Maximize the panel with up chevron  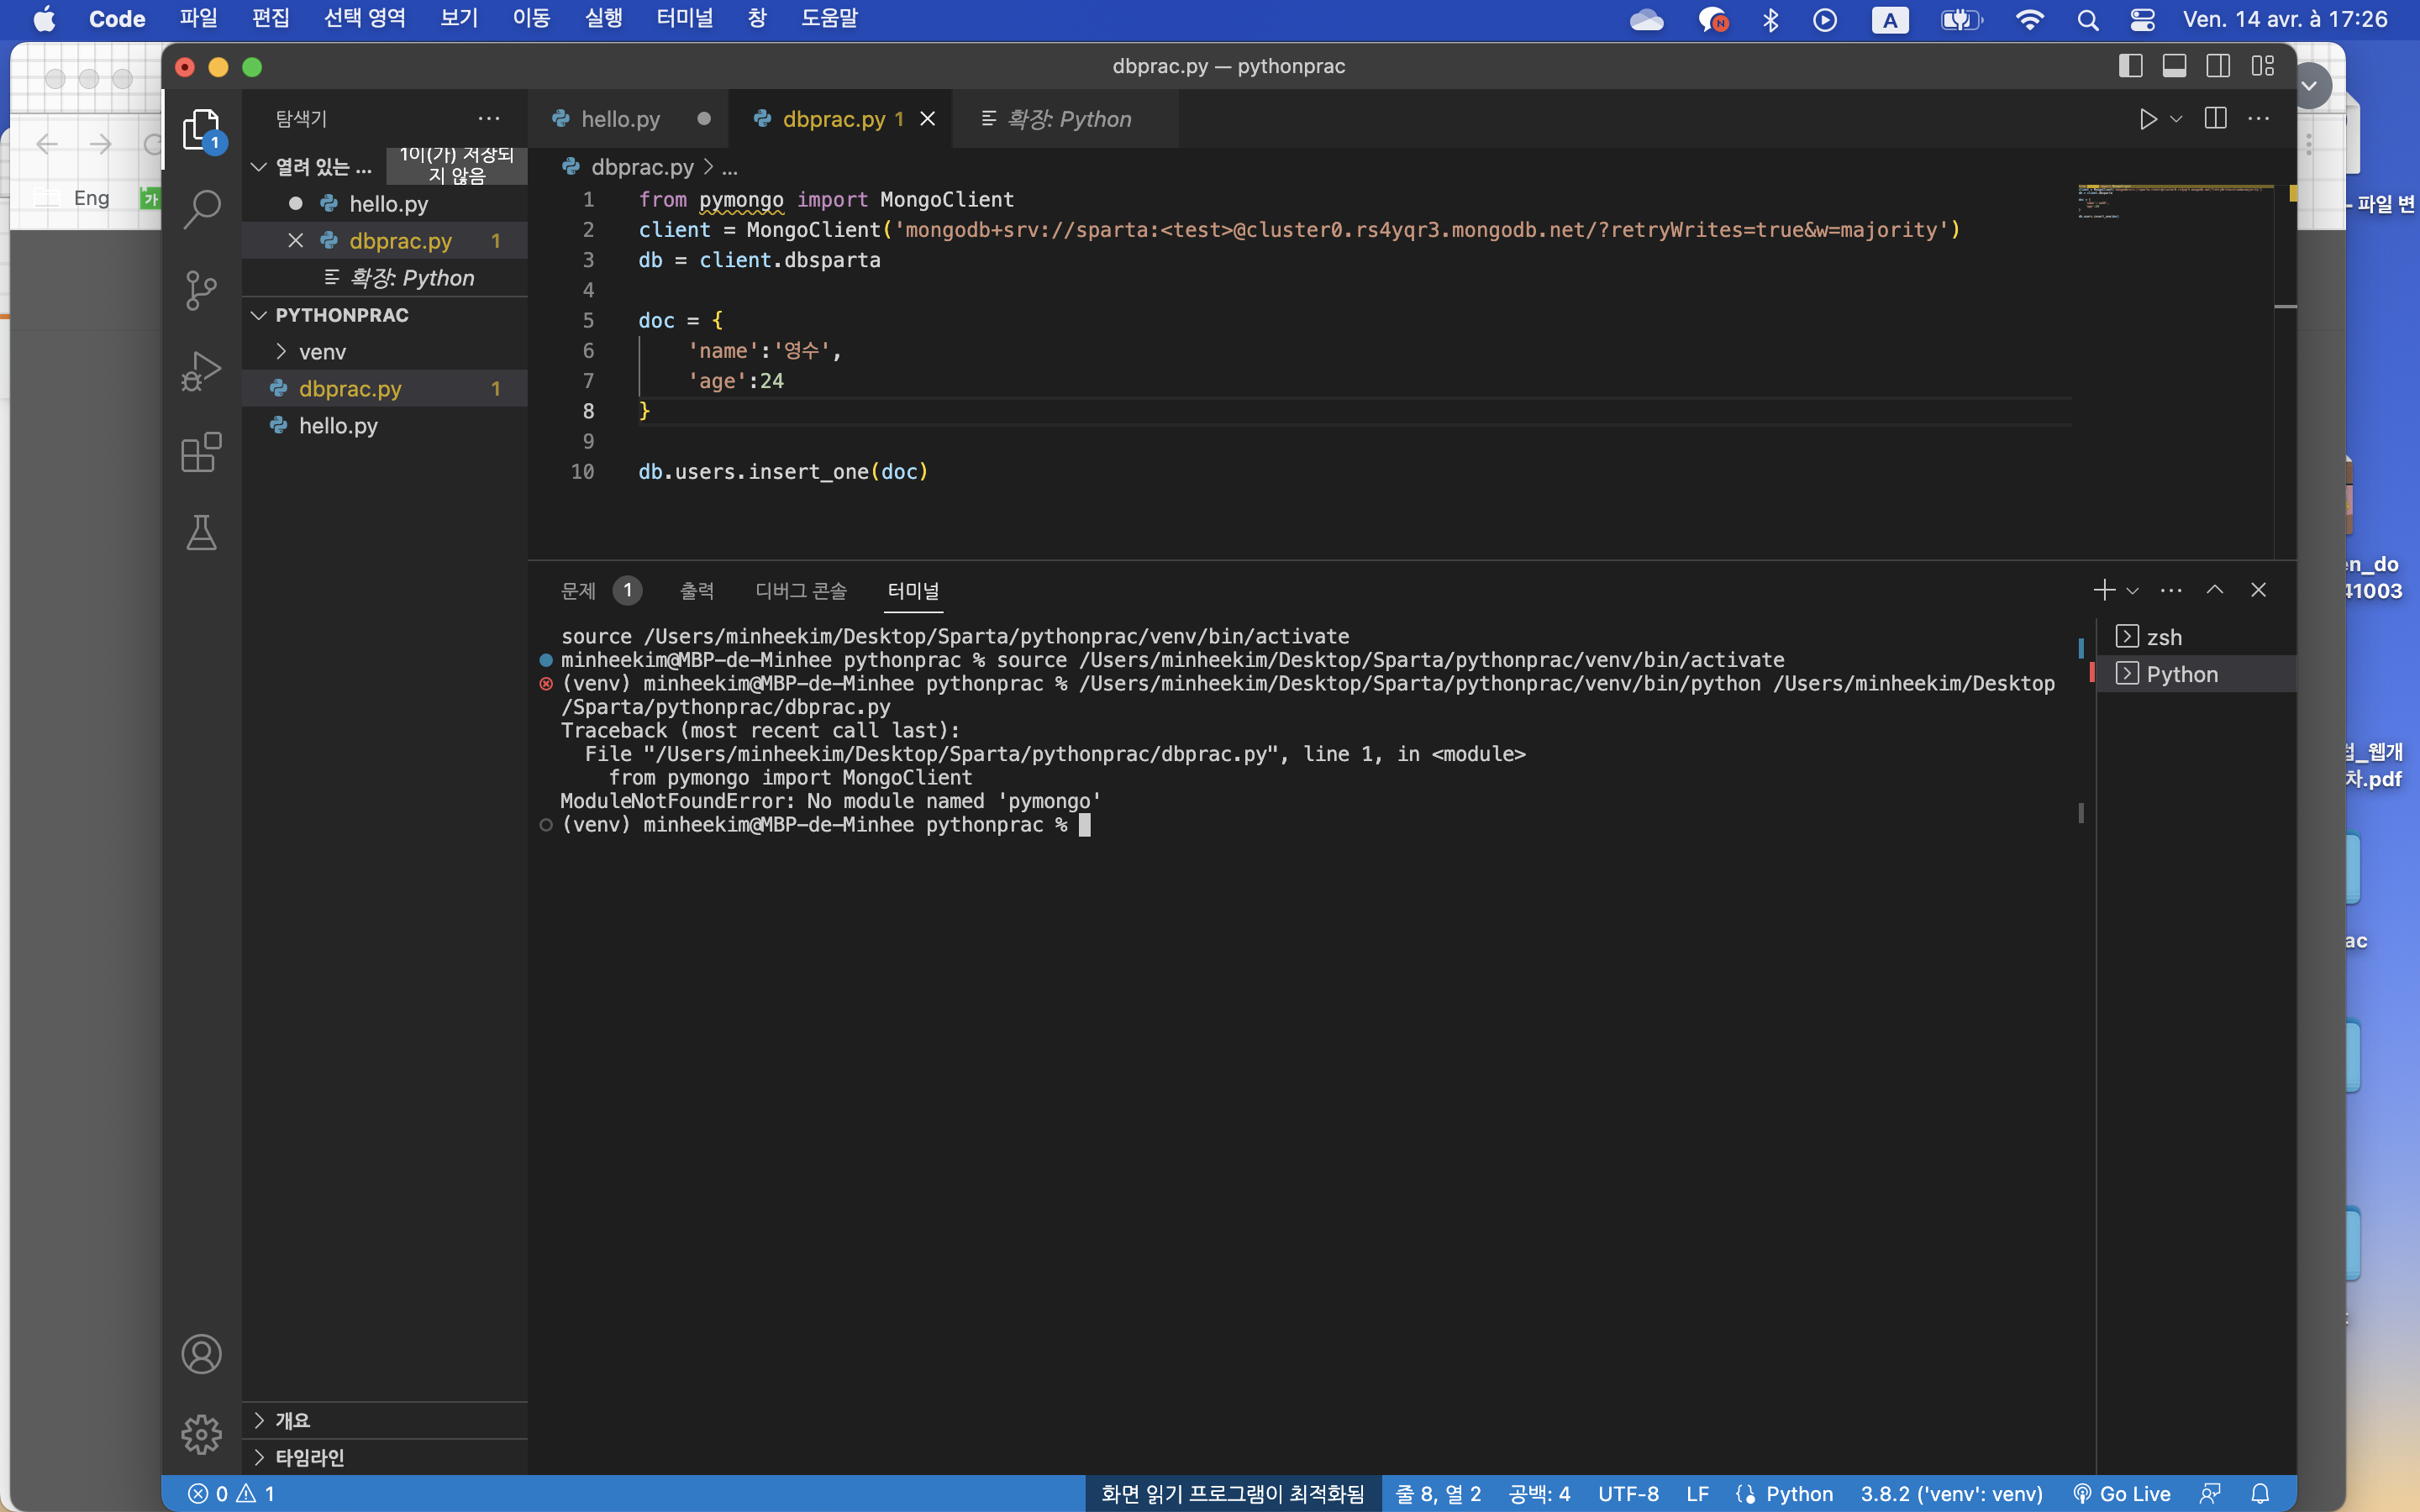pos(2215,590)
